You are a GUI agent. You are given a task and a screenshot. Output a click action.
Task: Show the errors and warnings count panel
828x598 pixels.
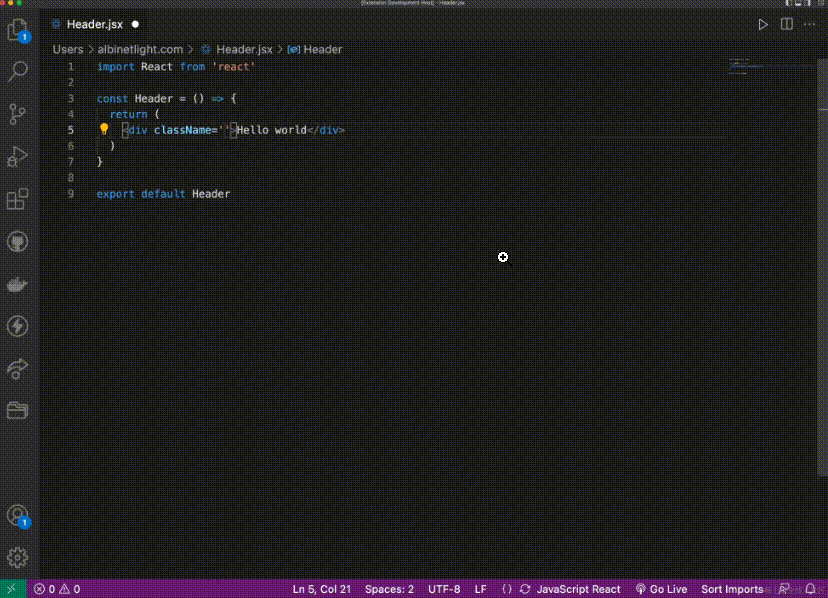[x=57, y=588]
